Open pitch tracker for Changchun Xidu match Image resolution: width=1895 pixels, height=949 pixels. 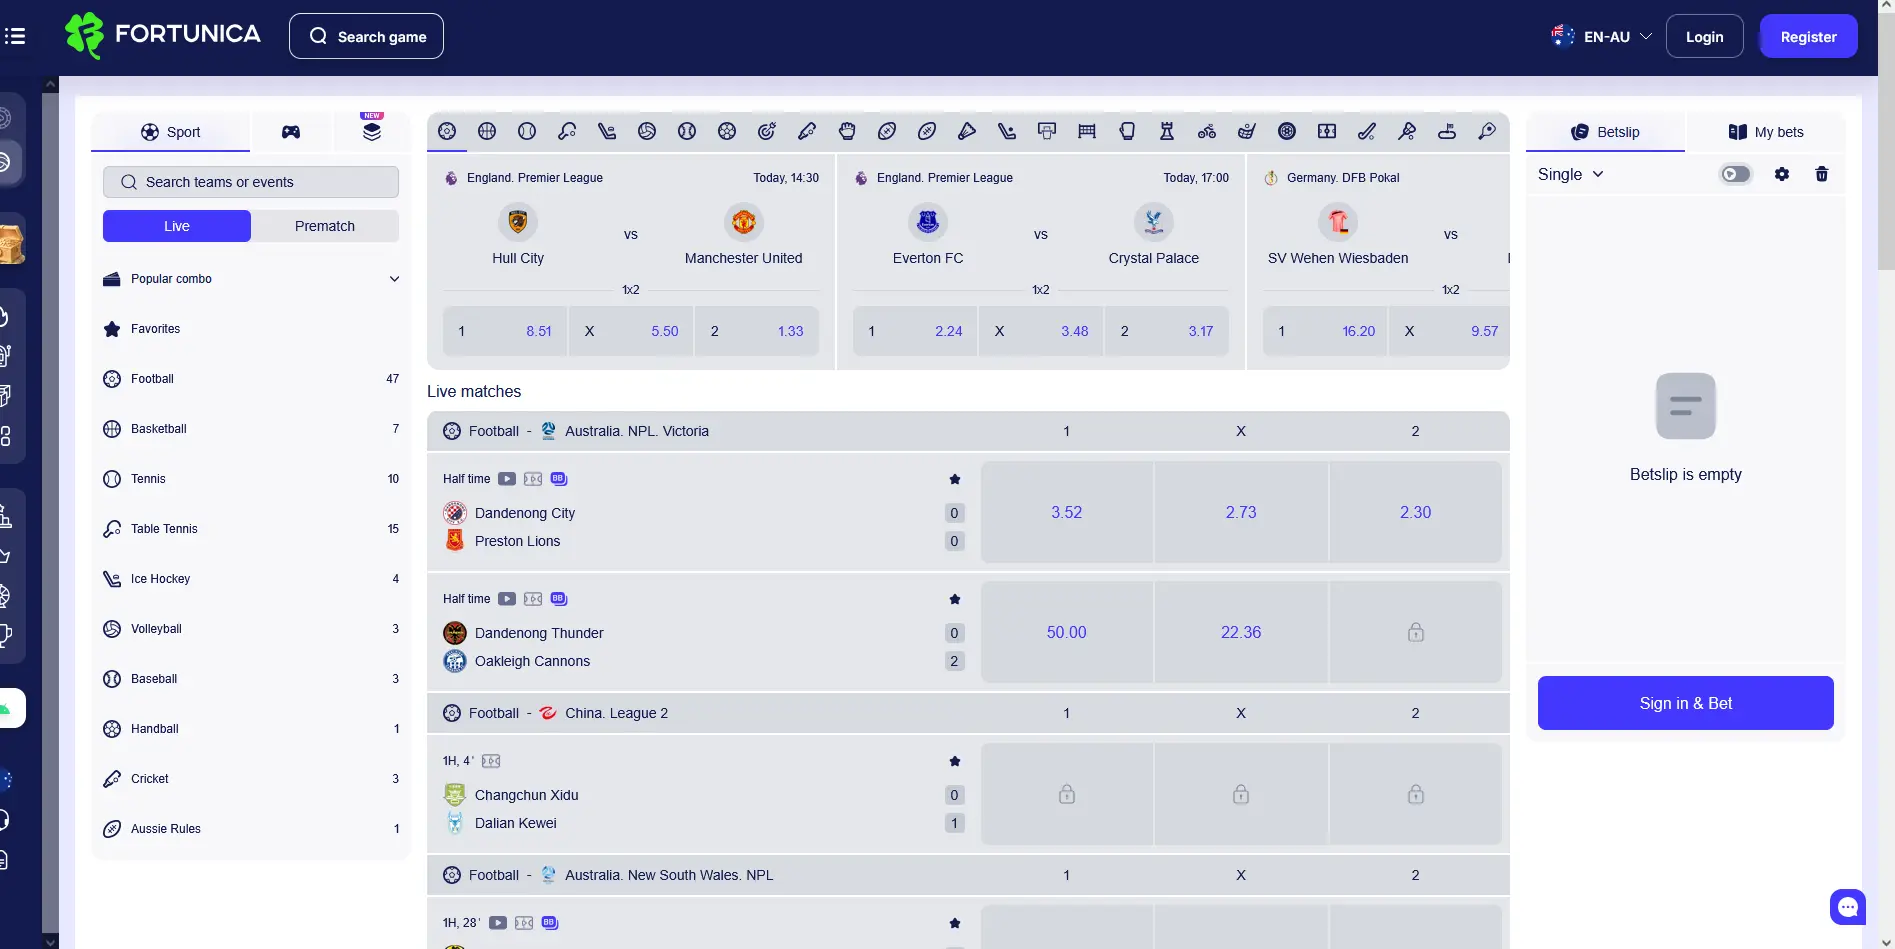click(x=491, y=761)
